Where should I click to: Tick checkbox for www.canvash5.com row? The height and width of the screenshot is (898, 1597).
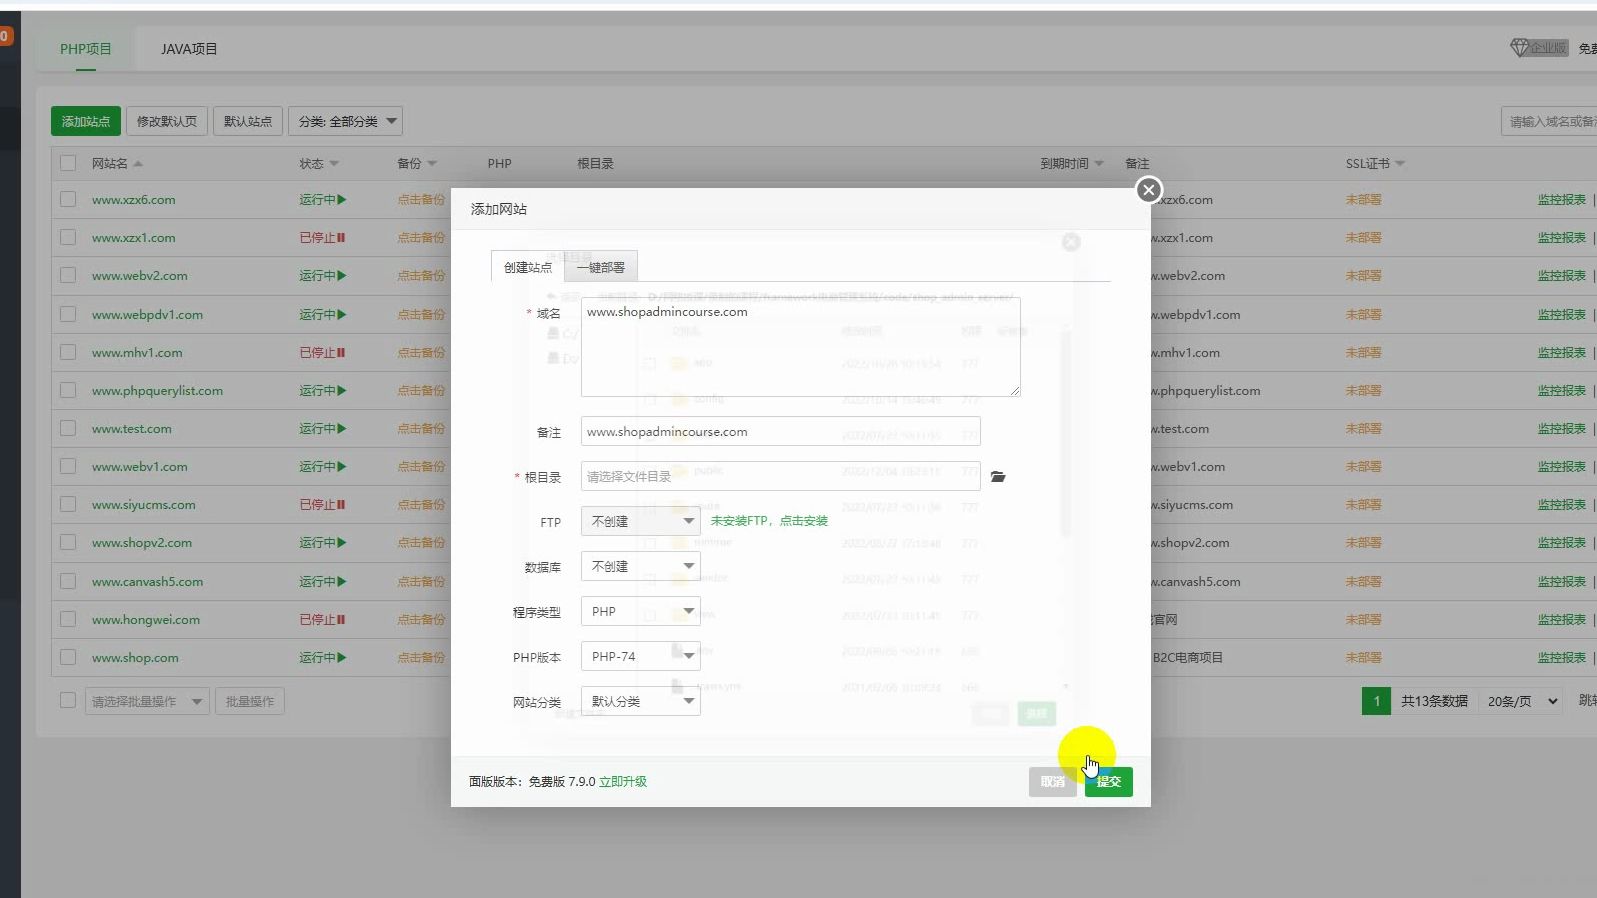point(68,581)
